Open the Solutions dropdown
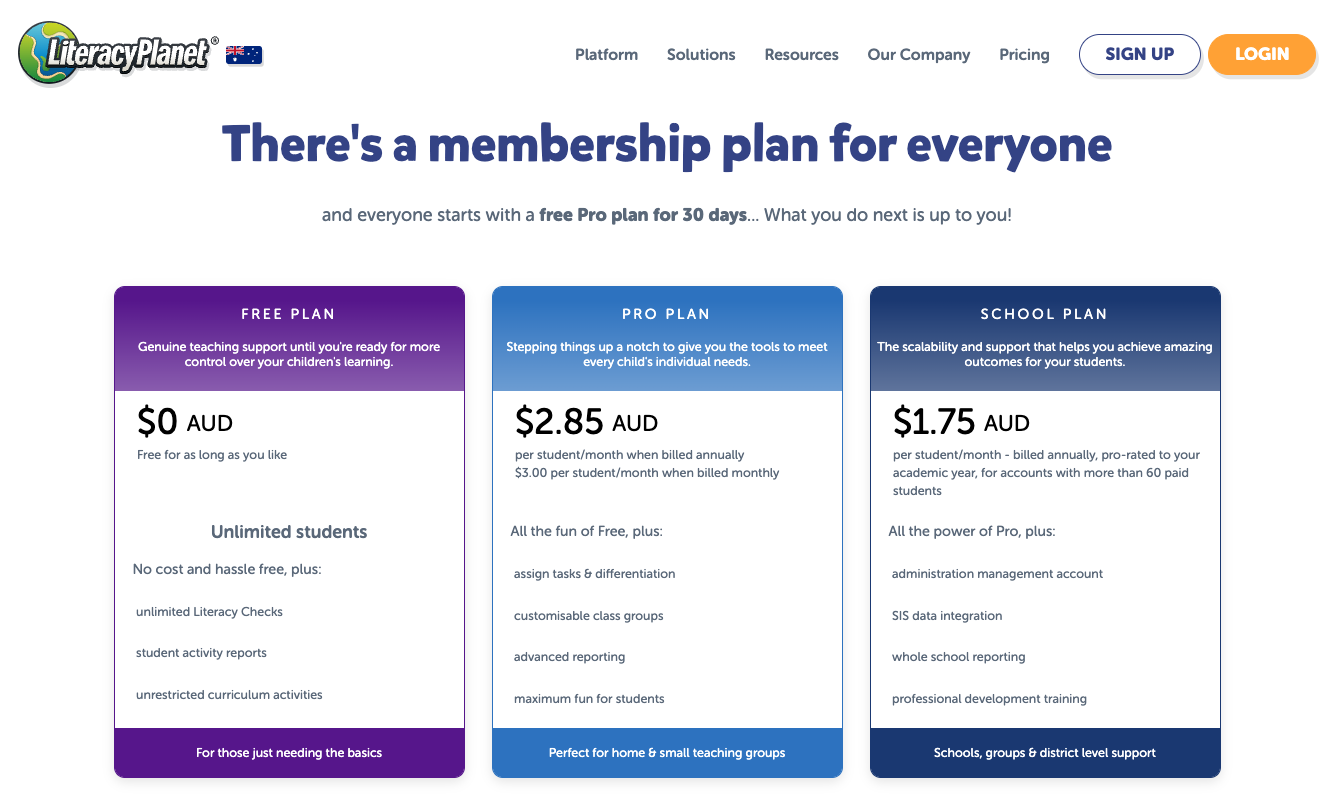The width and height of the screenshot is (1342, 801). (700, 55)
